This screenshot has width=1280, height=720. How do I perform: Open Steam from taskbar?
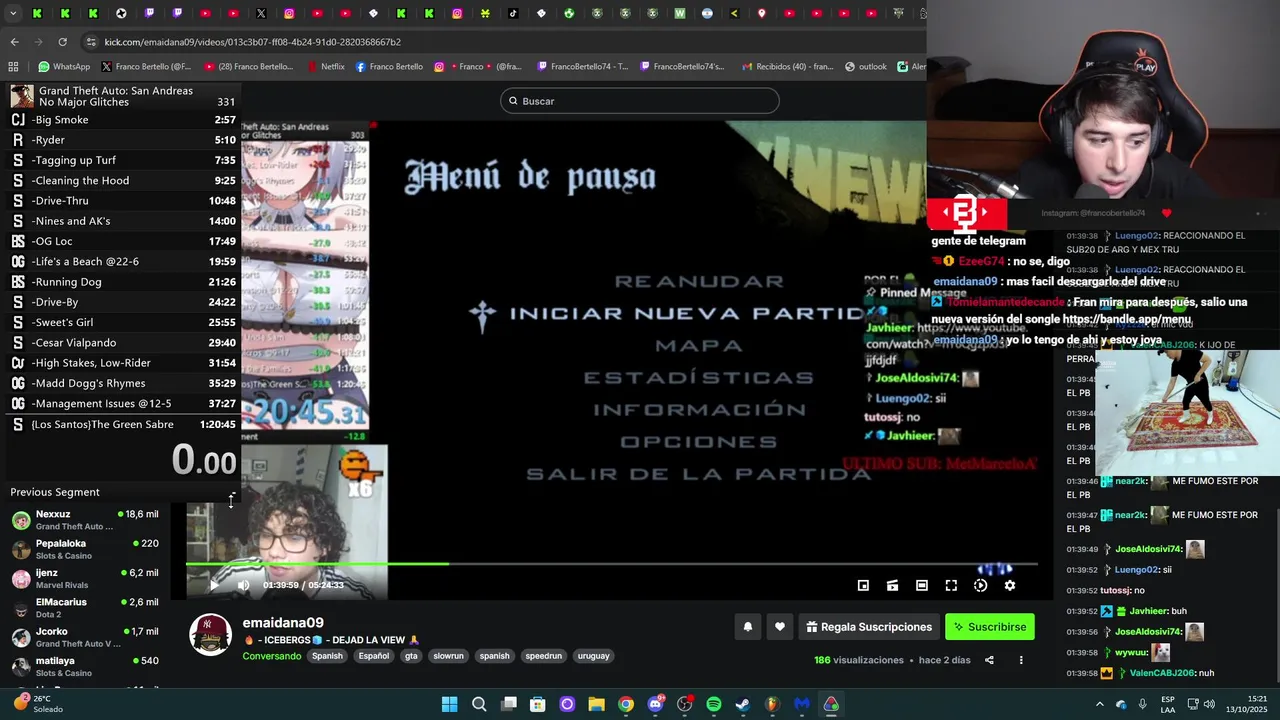[x=743, y=704]
